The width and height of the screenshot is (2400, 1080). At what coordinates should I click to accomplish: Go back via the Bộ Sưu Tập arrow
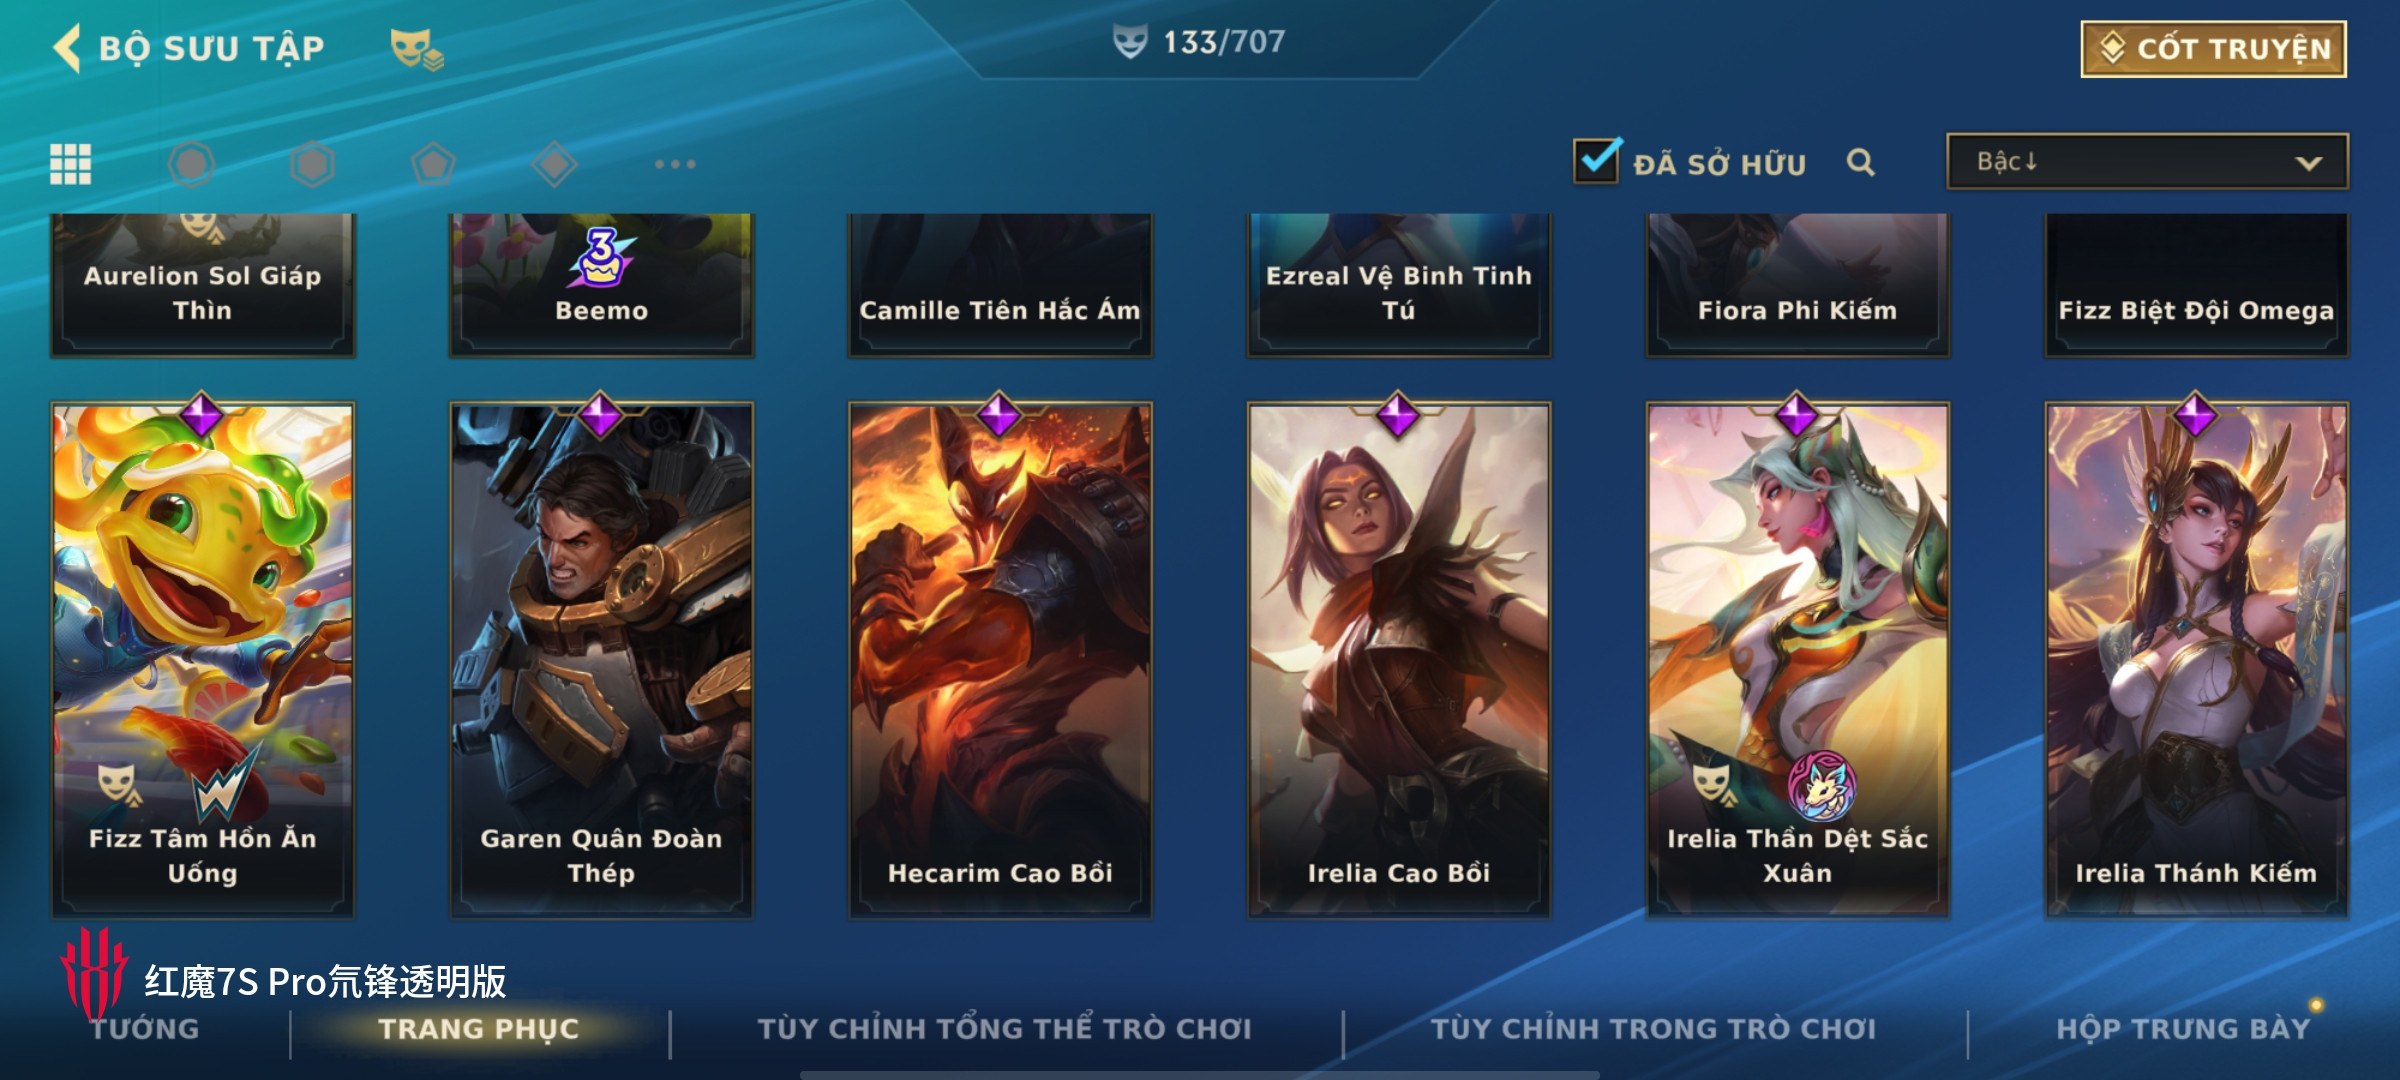(x=67, y=48)
